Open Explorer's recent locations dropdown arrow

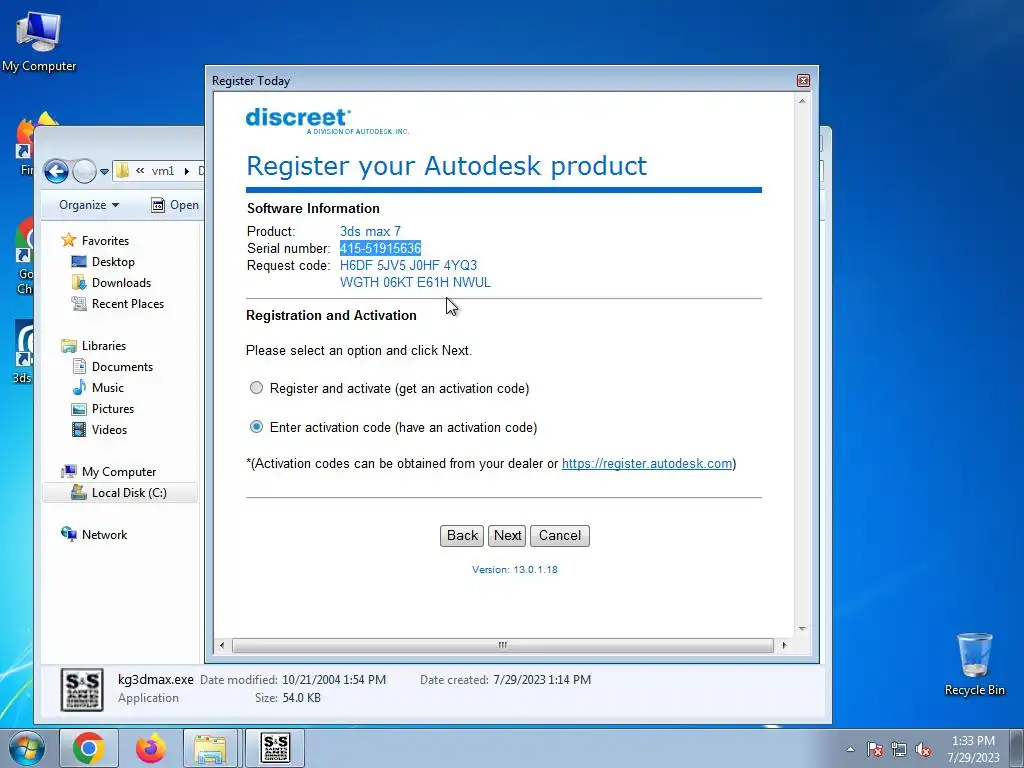(104, 172)
